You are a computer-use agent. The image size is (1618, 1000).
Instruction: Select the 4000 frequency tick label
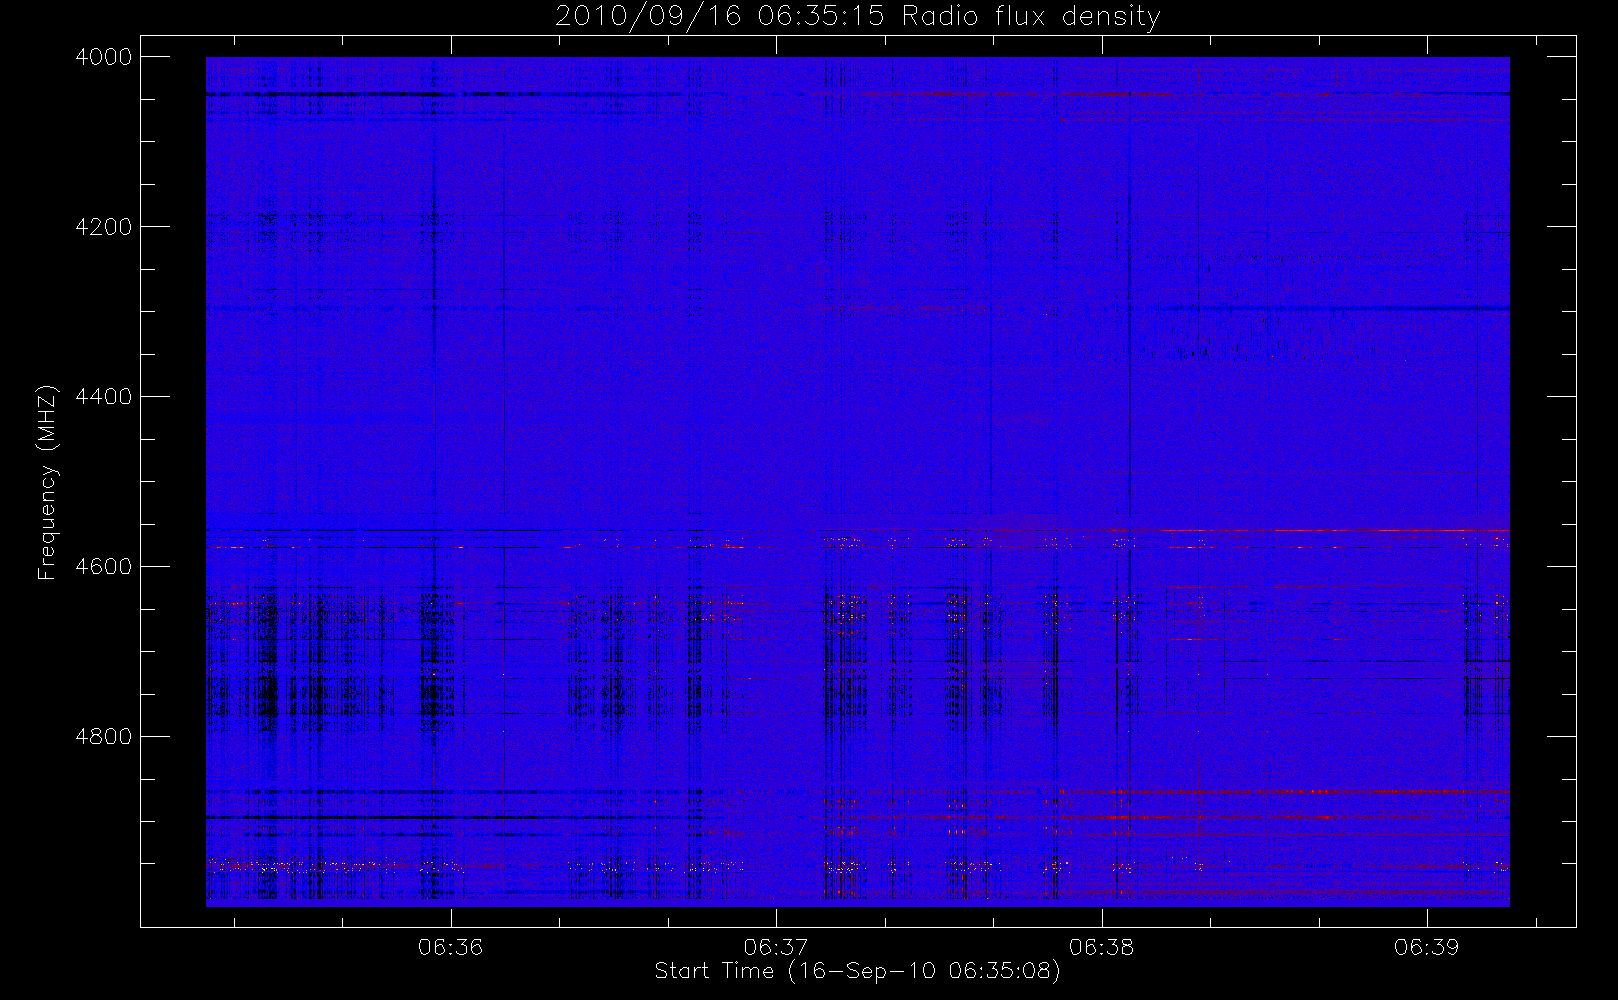pos(104,57)
